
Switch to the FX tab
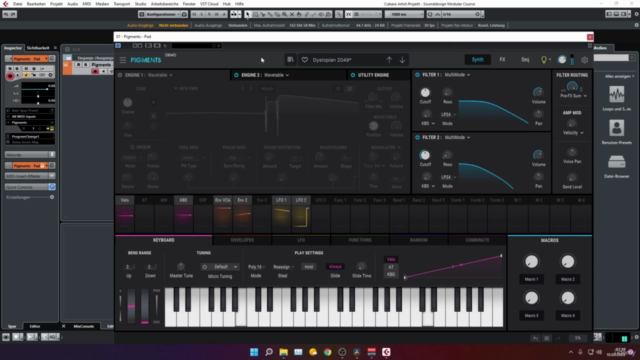[502, 60]
